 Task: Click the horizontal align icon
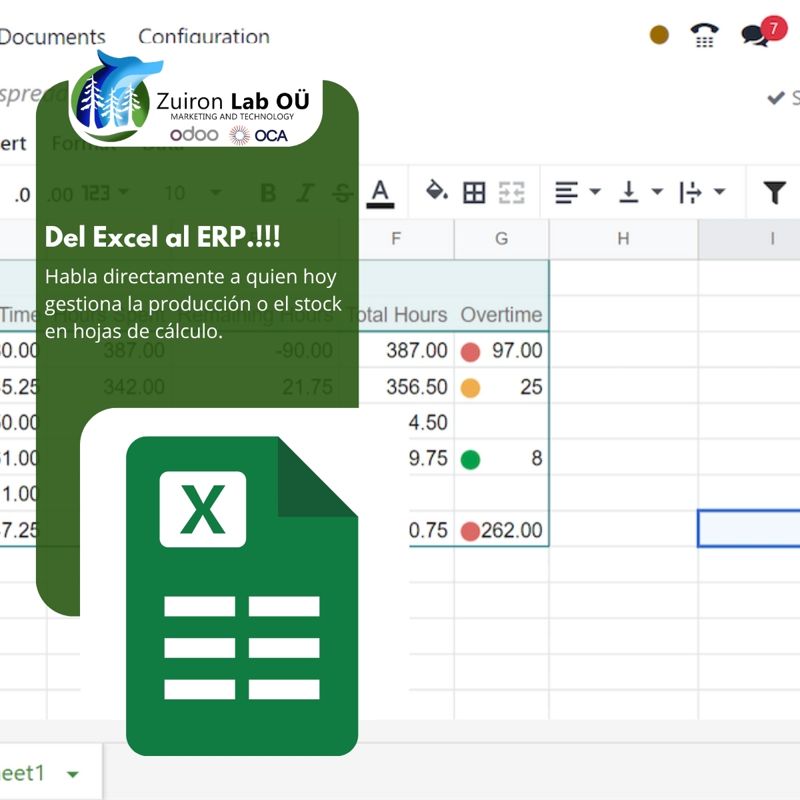(x=566, y=192)
